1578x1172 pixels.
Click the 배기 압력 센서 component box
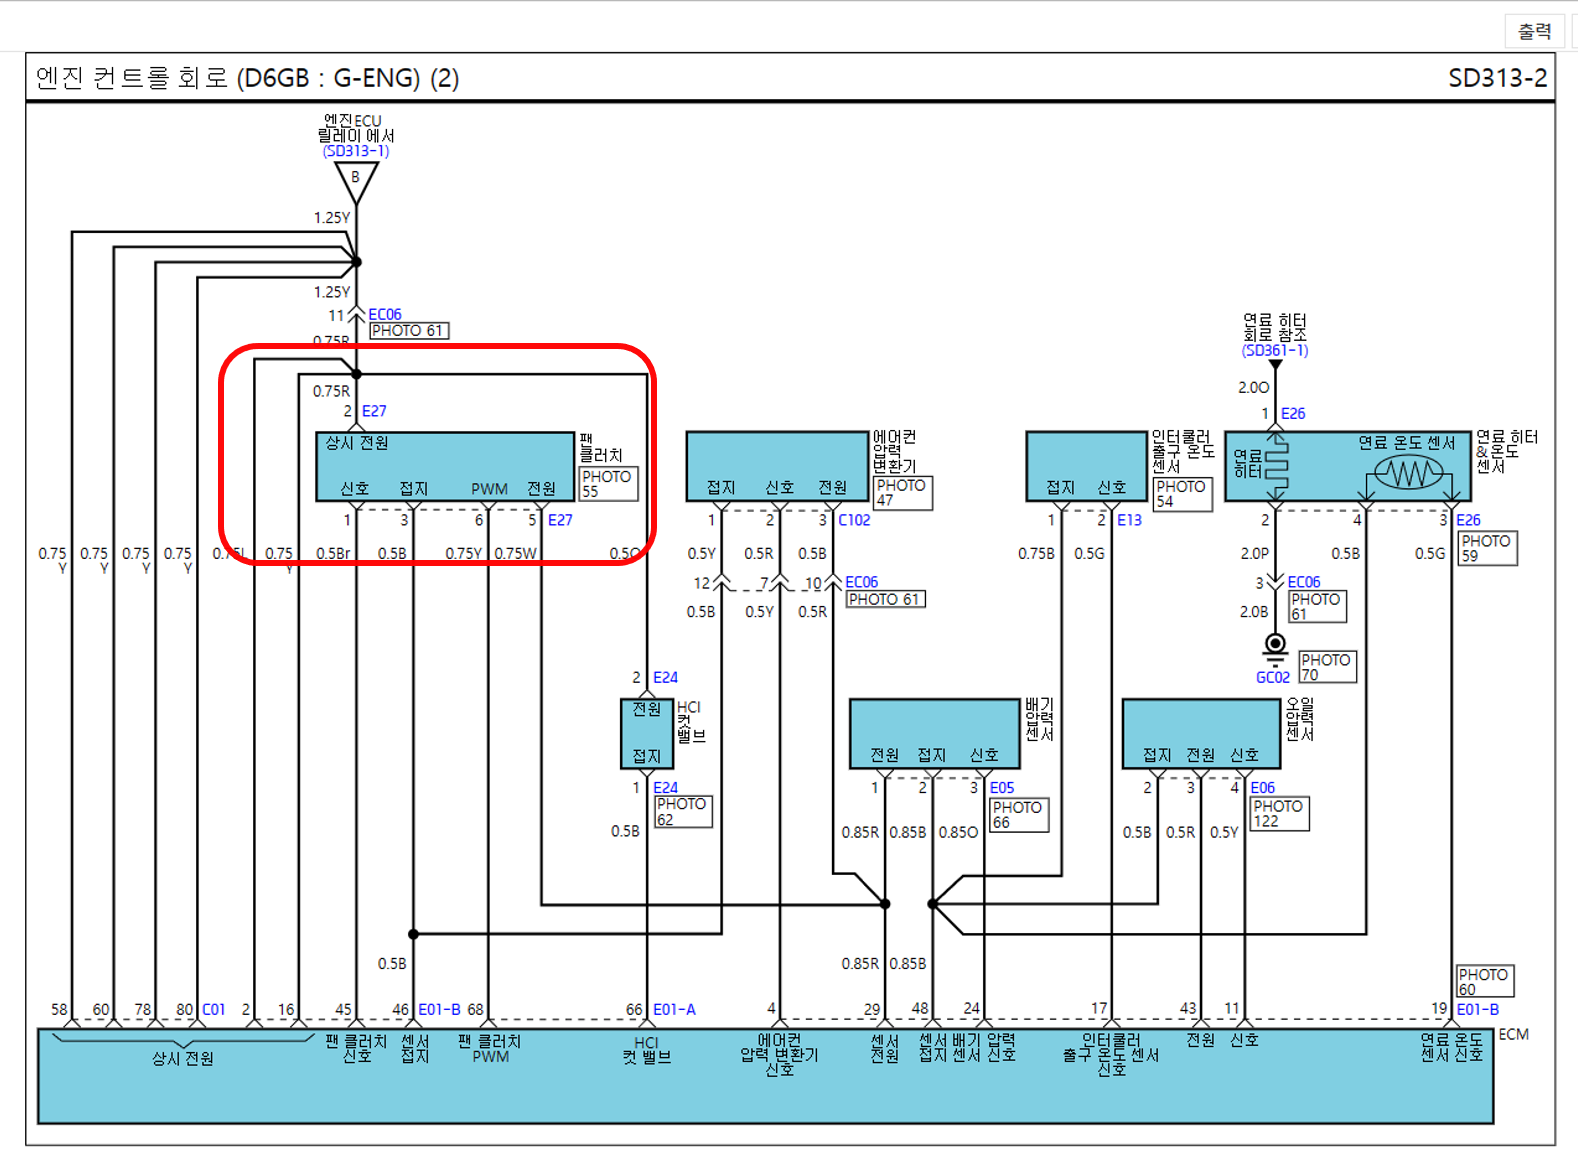pyautogui.click(x=935, y=733)
